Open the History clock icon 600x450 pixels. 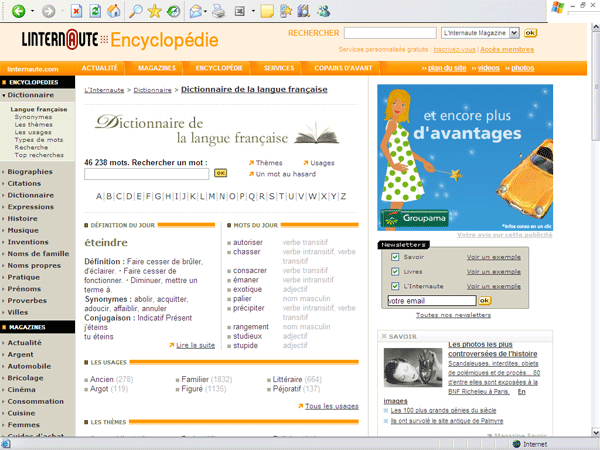173,11
